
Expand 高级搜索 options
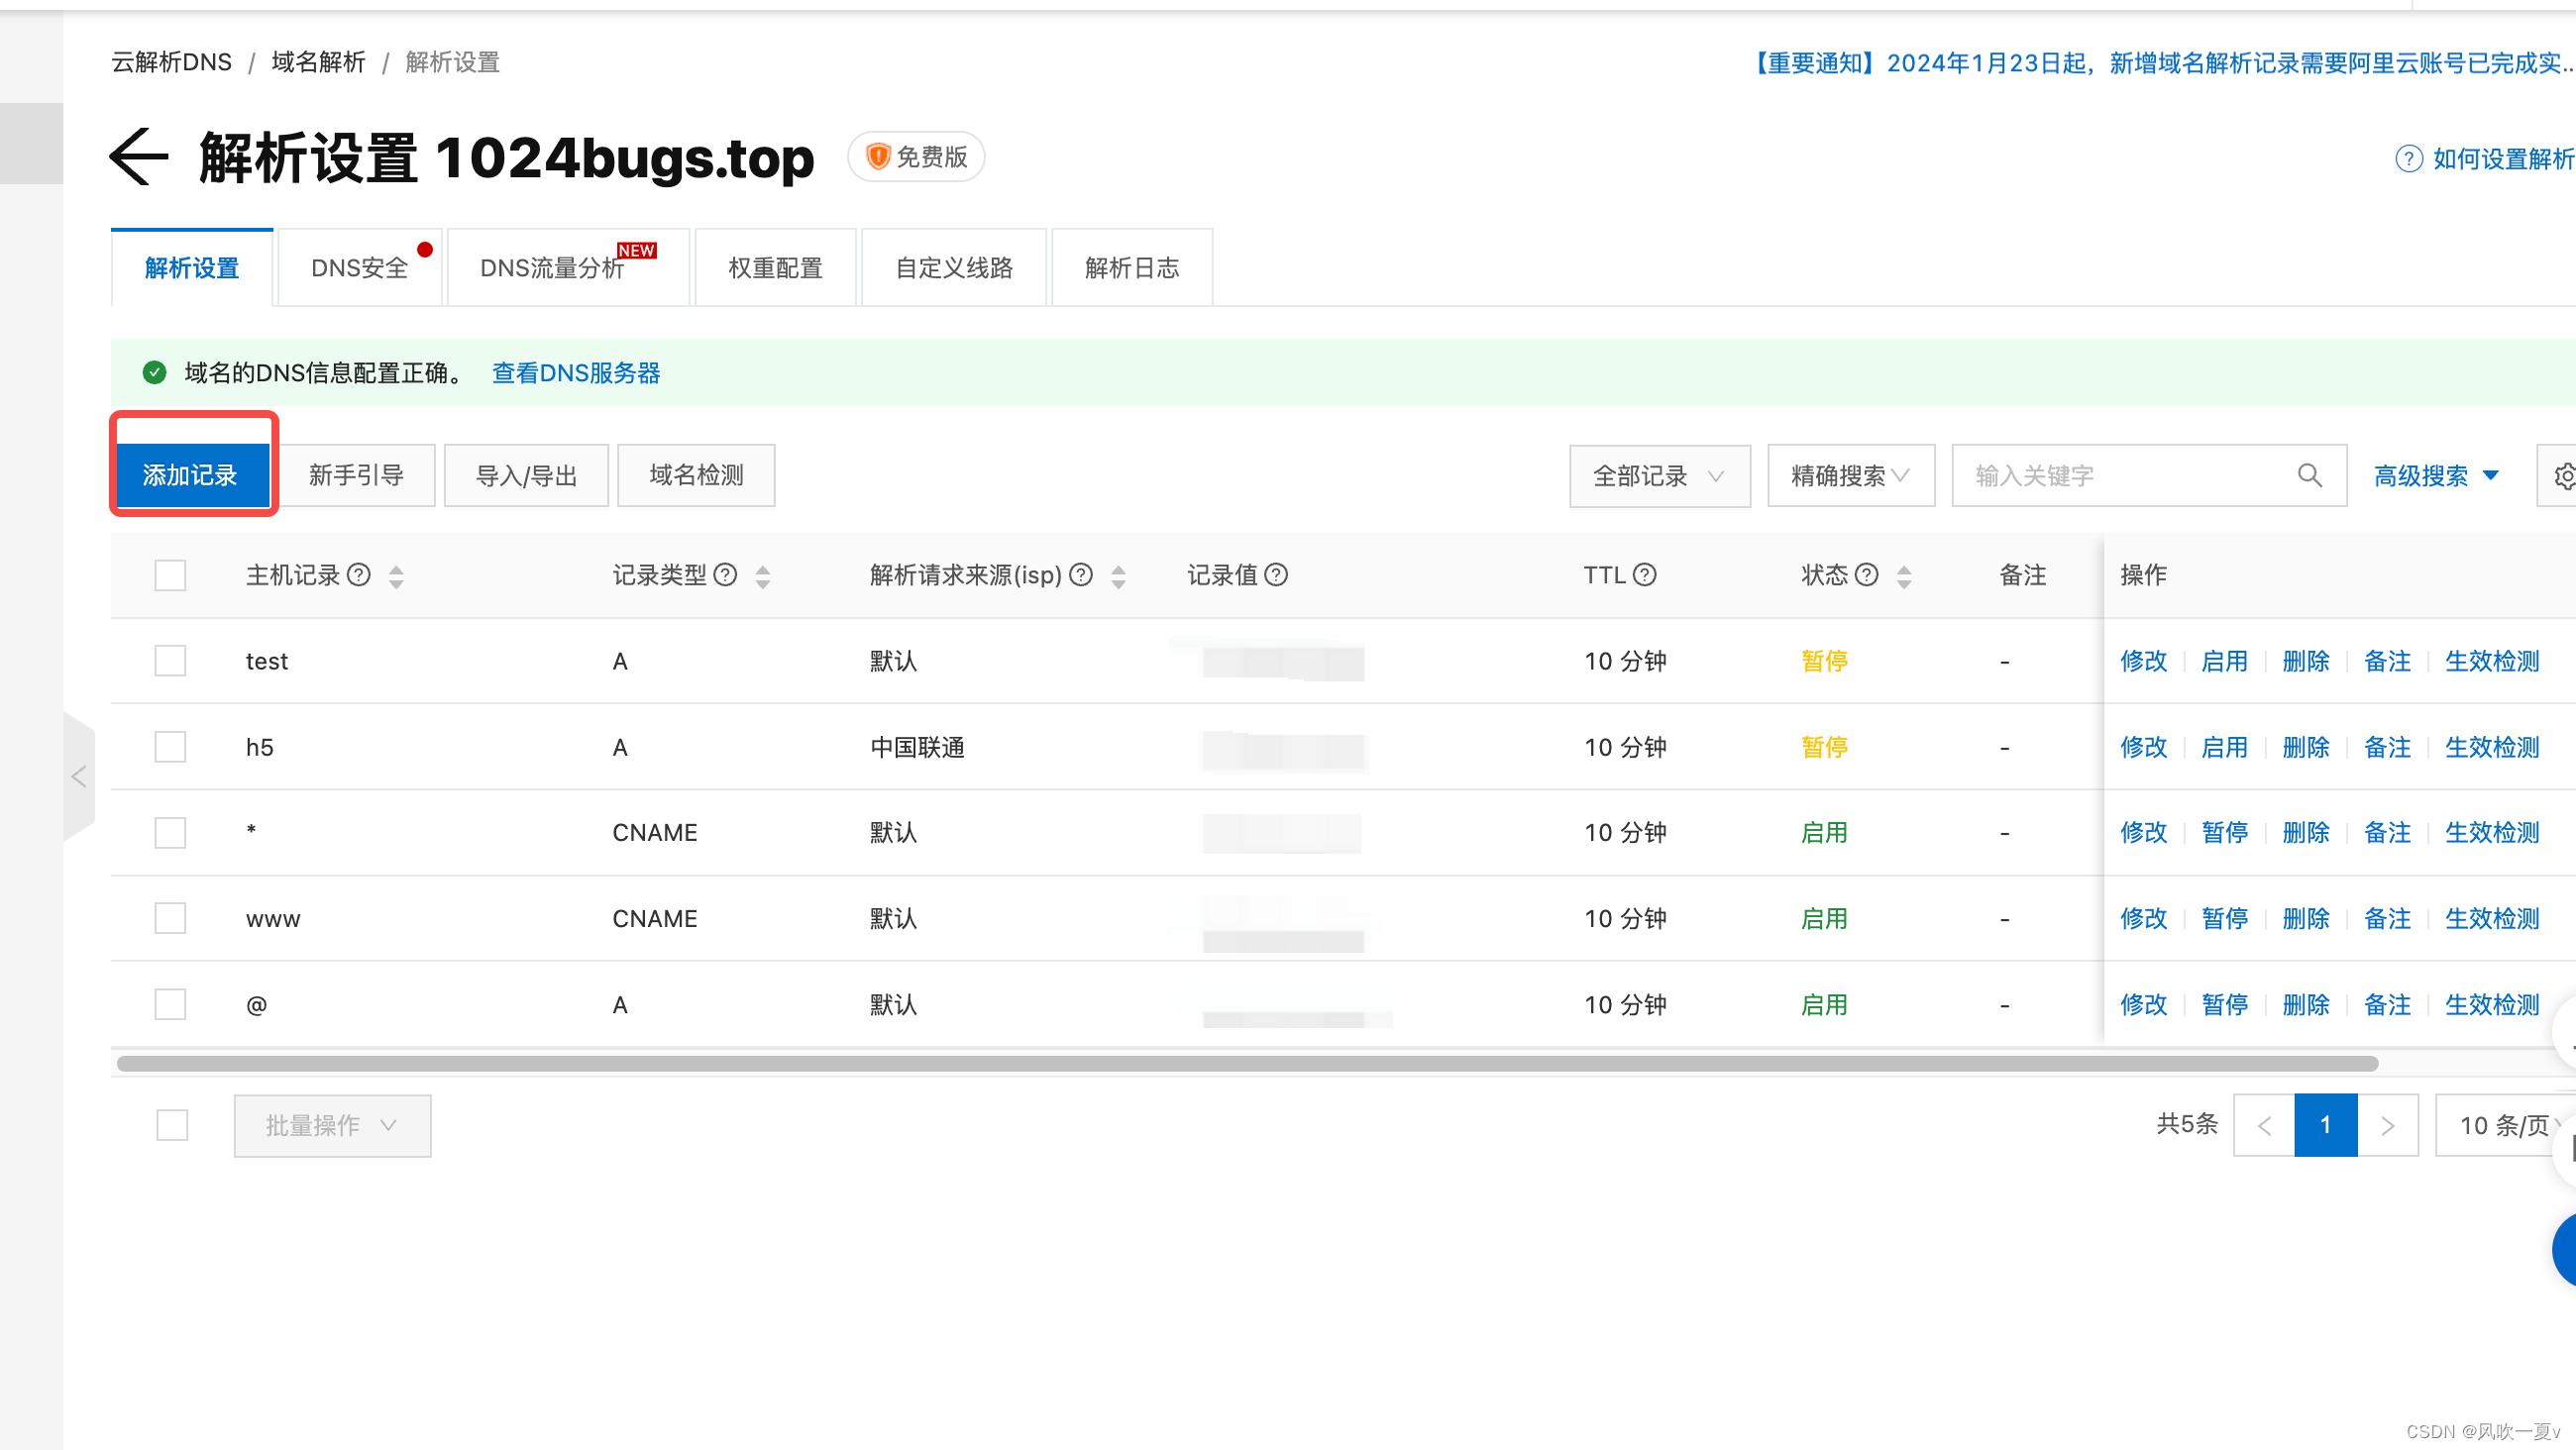[x=2436, y=476]
